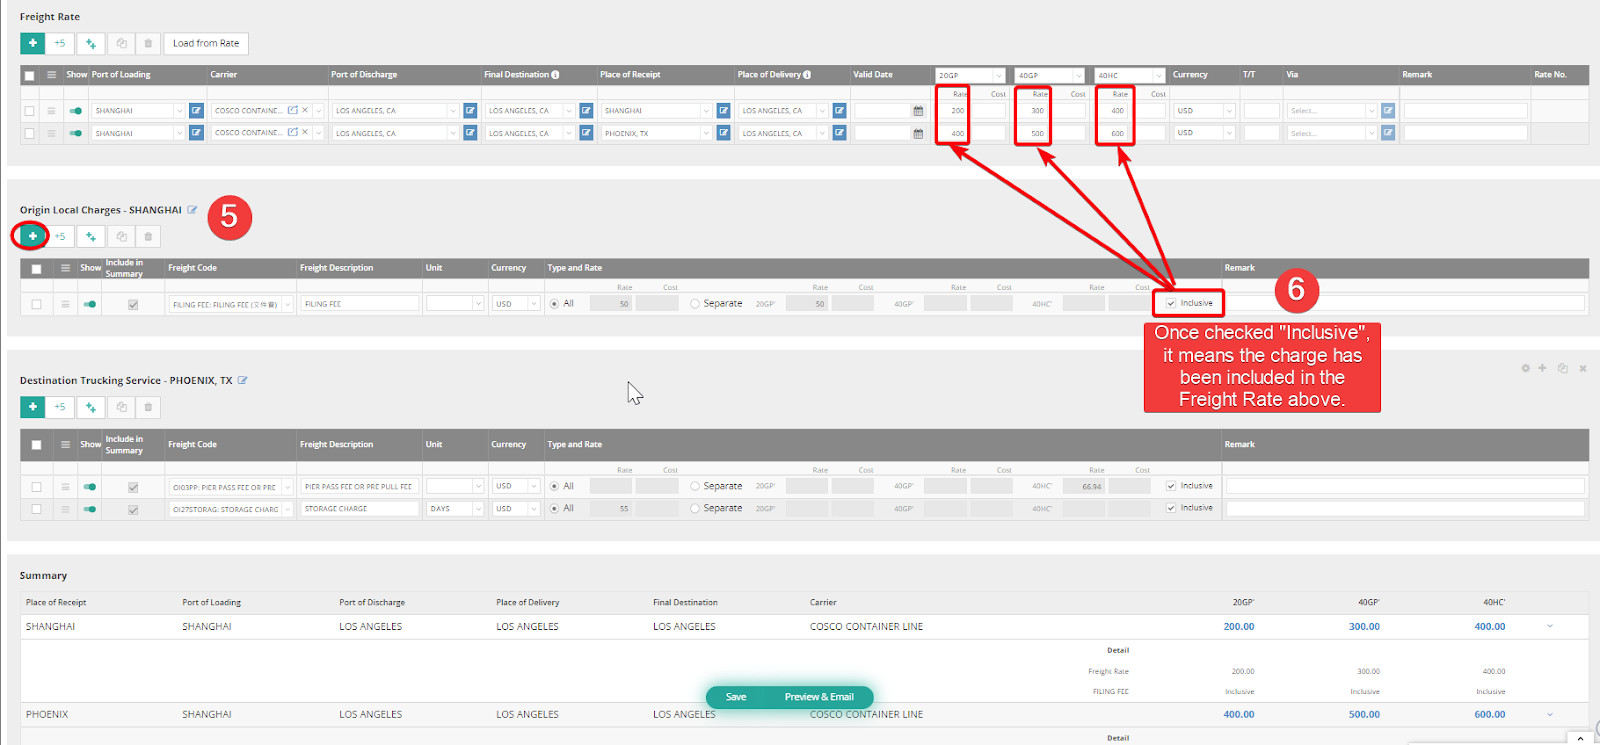The width and height of the screenshot is (1600, 745).
Task: Click +5 in Destination Trucking Service
Action: (x=60, y=407)
